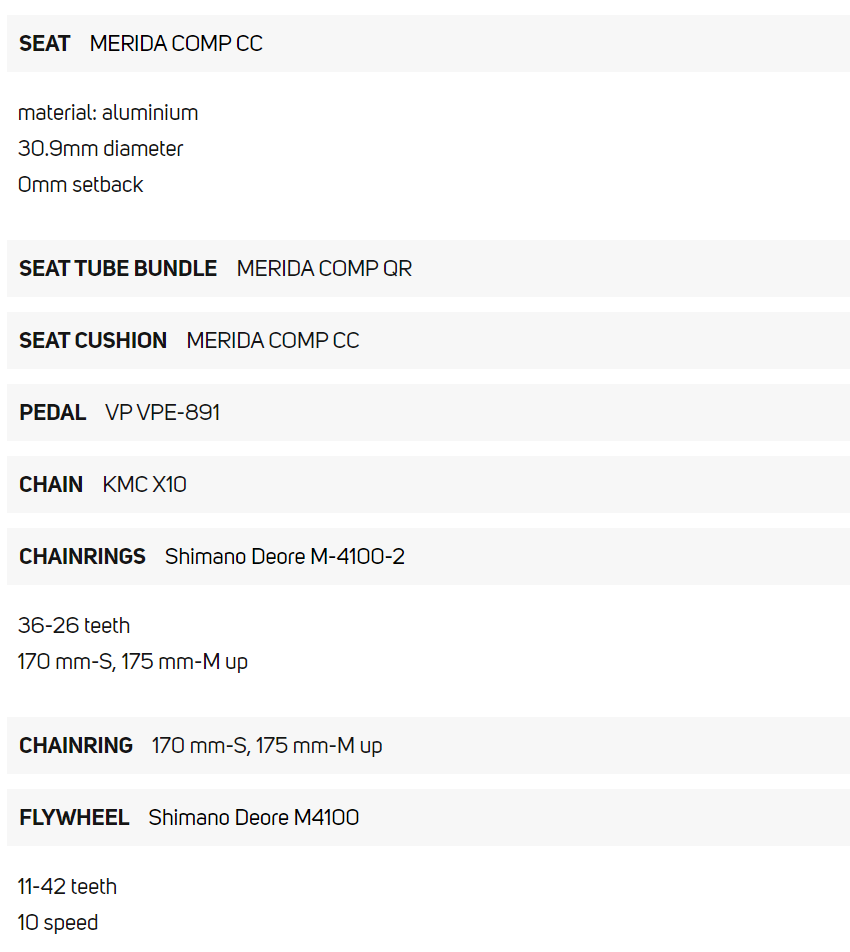Click the SEAT TUBE BUNDLE heading

[x=118, y=269]
